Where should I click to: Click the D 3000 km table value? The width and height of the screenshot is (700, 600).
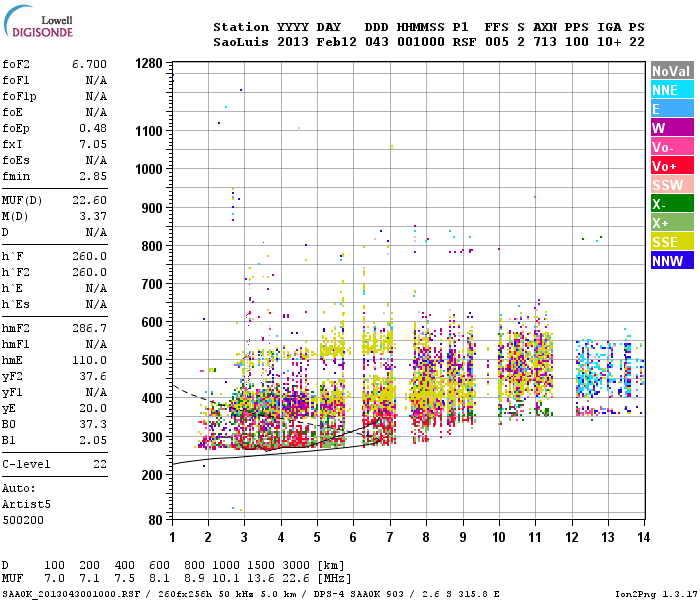click(x=296, y=566)
